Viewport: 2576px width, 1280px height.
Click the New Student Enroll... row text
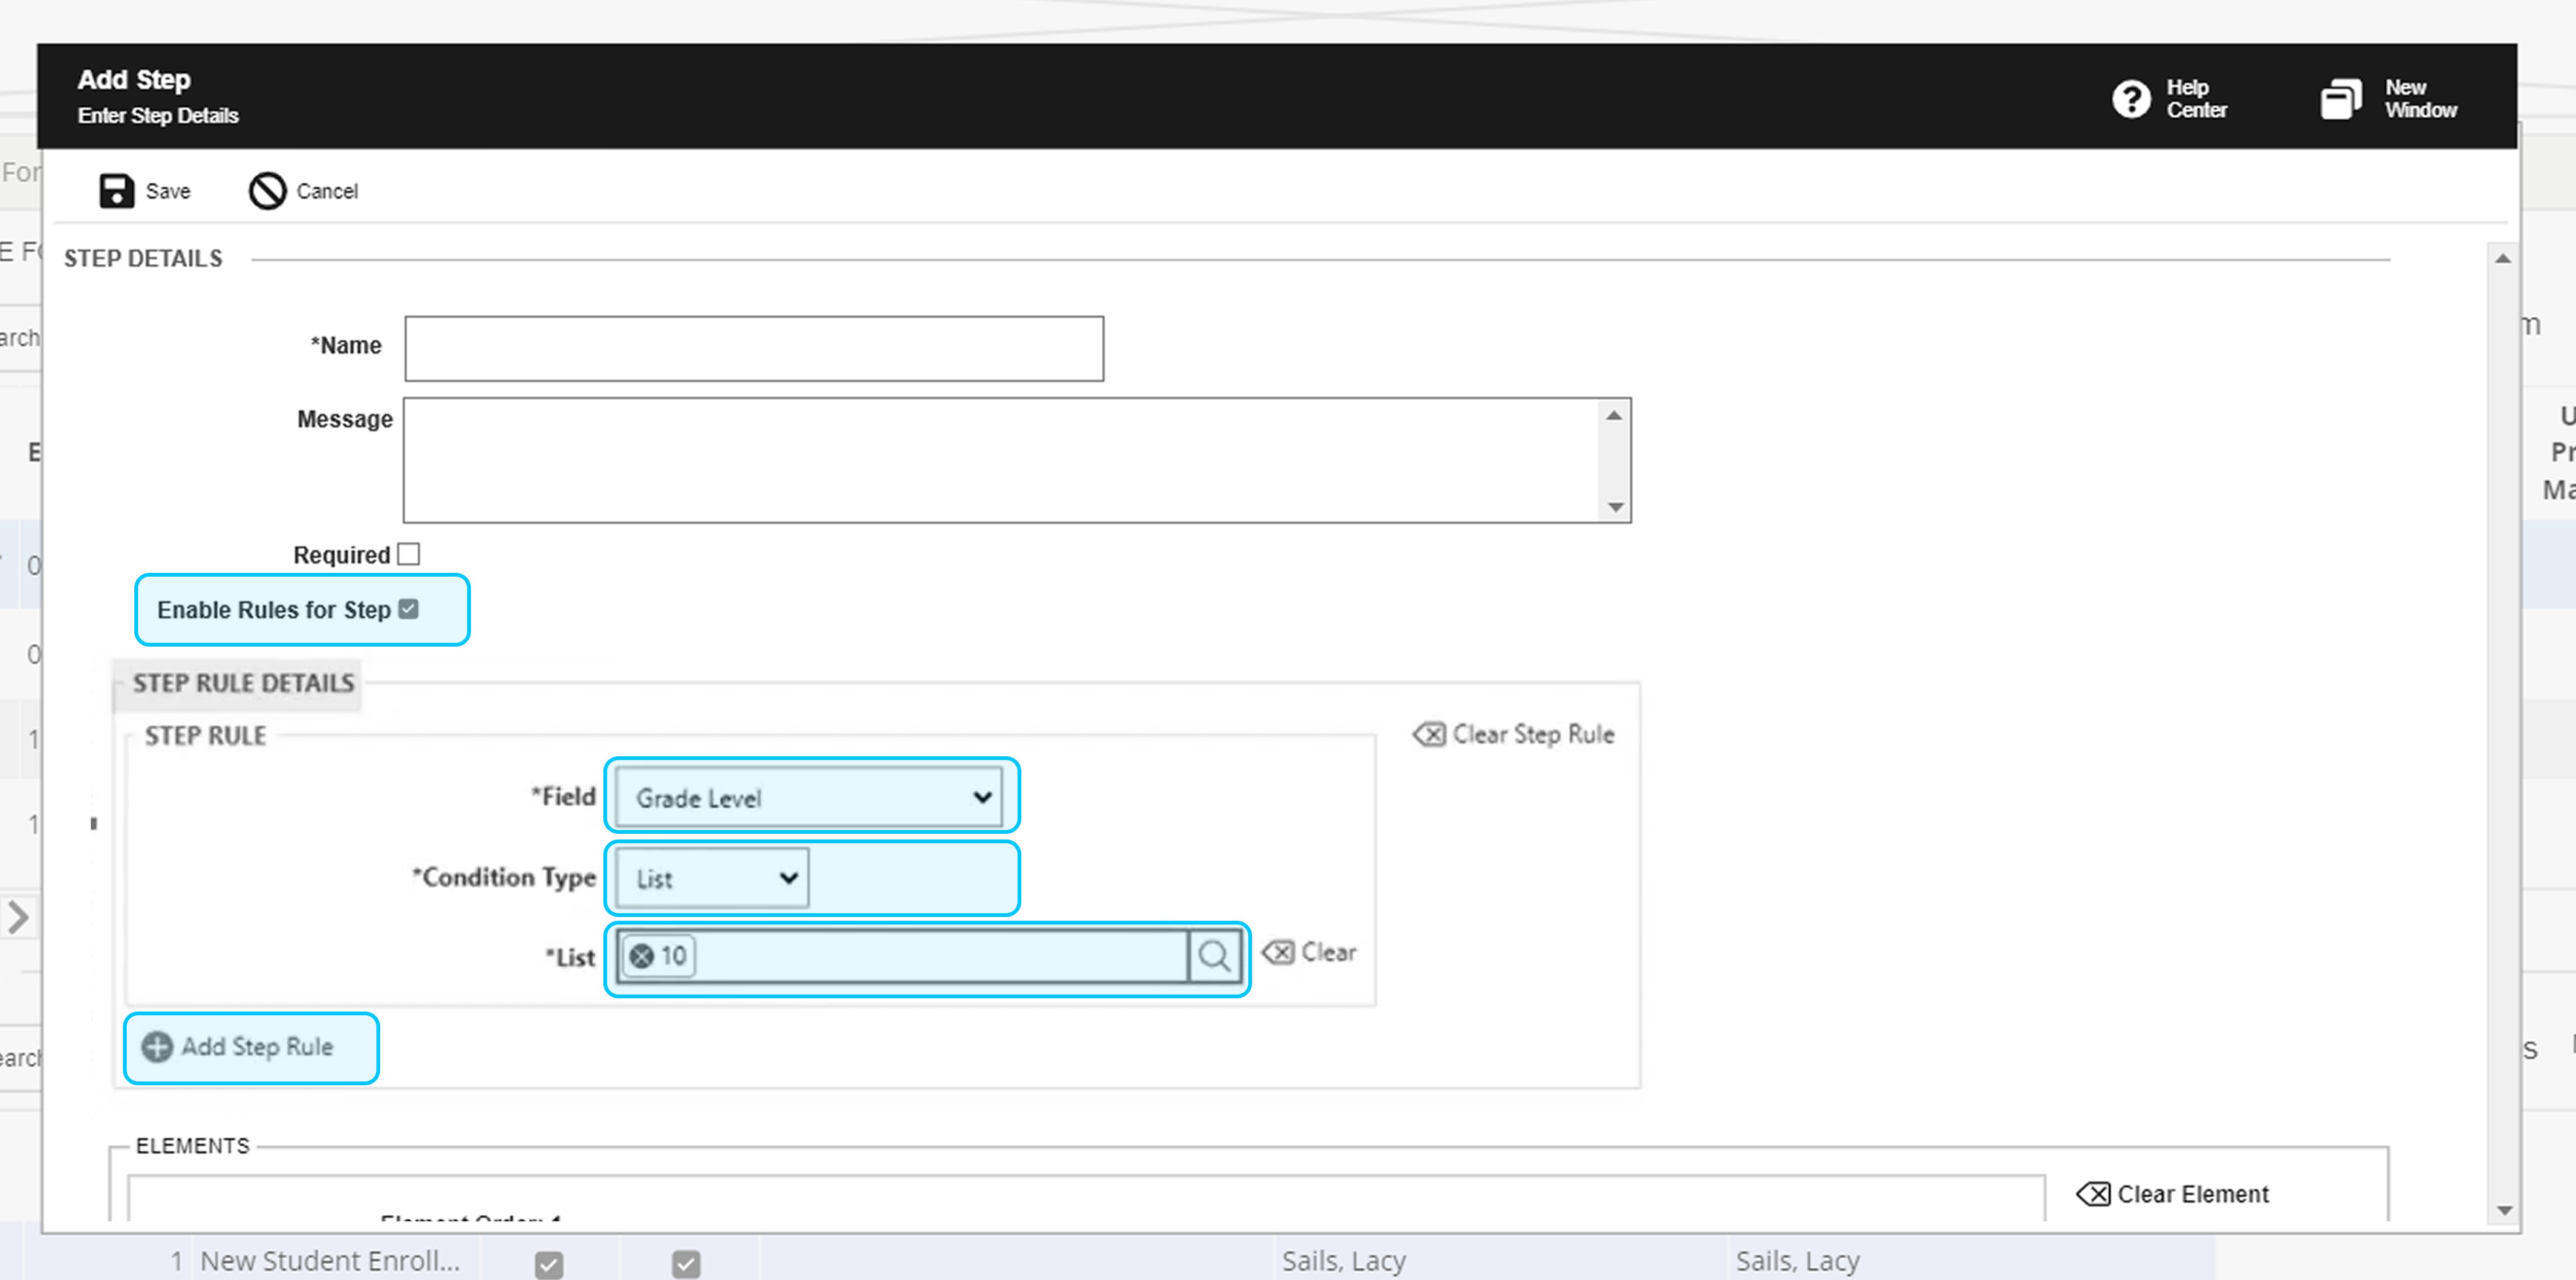(330, 1261)
